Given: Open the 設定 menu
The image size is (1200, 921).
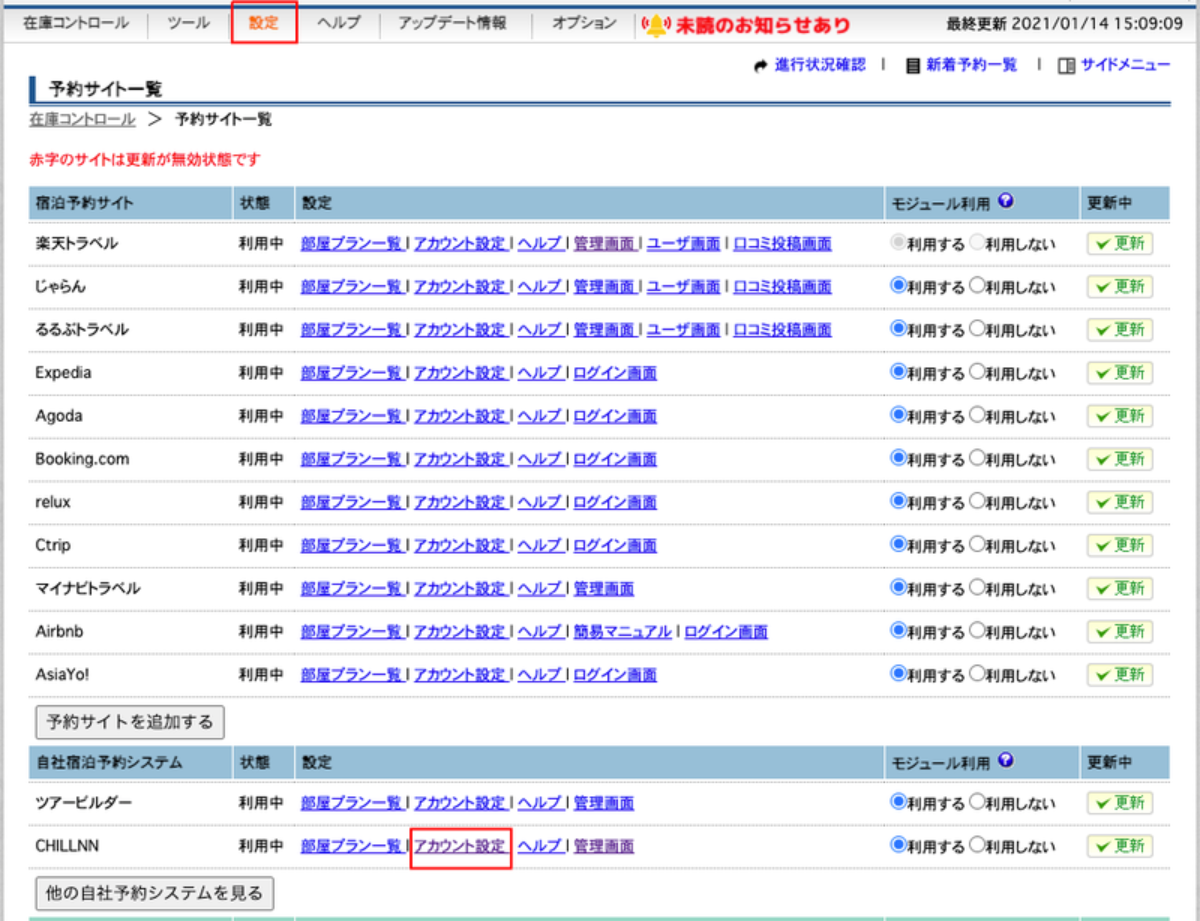Looking at the screenshot, I should [x=264, y=23].
